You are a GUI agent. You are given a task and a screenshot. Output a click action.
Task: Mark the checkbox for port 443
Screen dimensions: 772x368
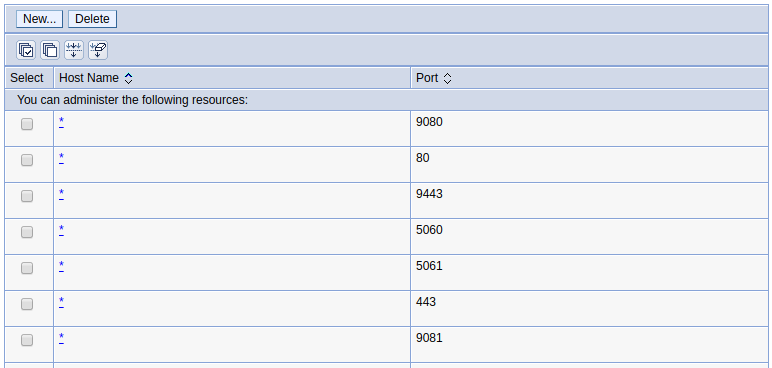(27, 304)
